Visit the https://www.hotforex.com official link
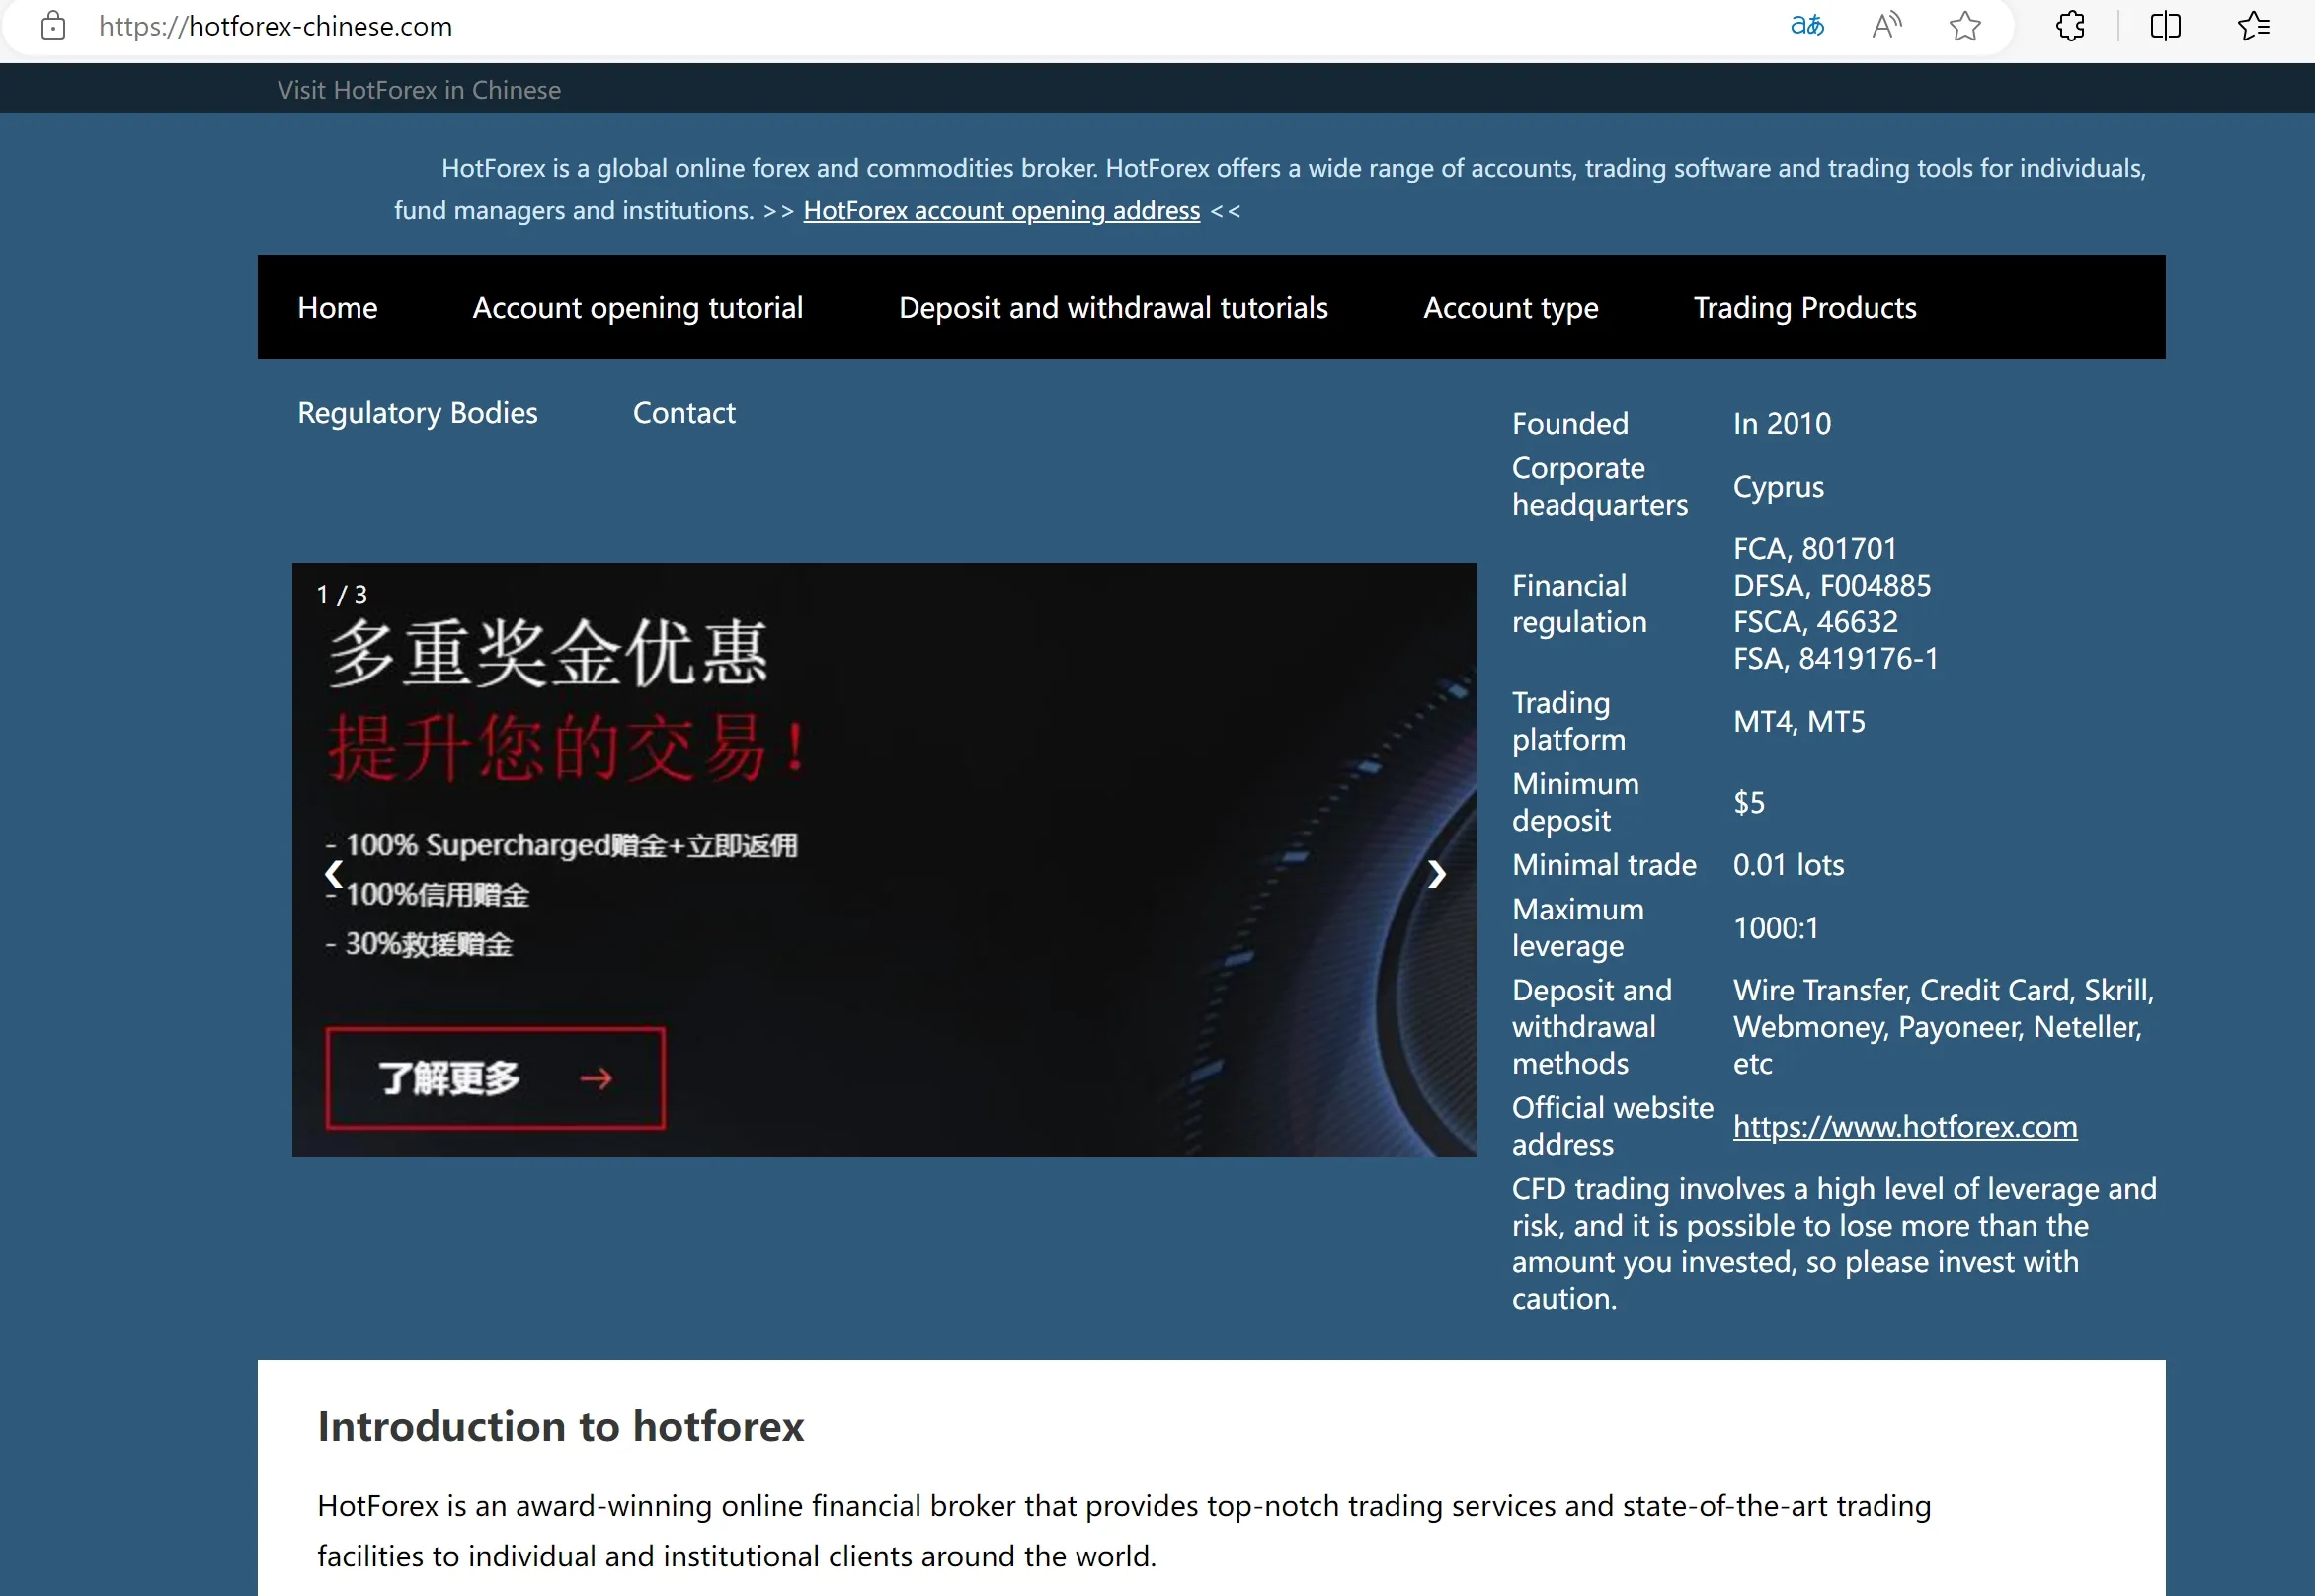Image resolution: width=2315 pixels, height=1596 pixels. (x=1905, y=1127)
